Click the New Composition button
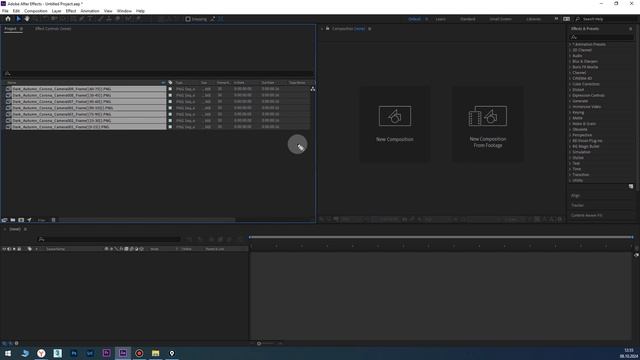This screenshot has width=640, height=360. [394, 124]
